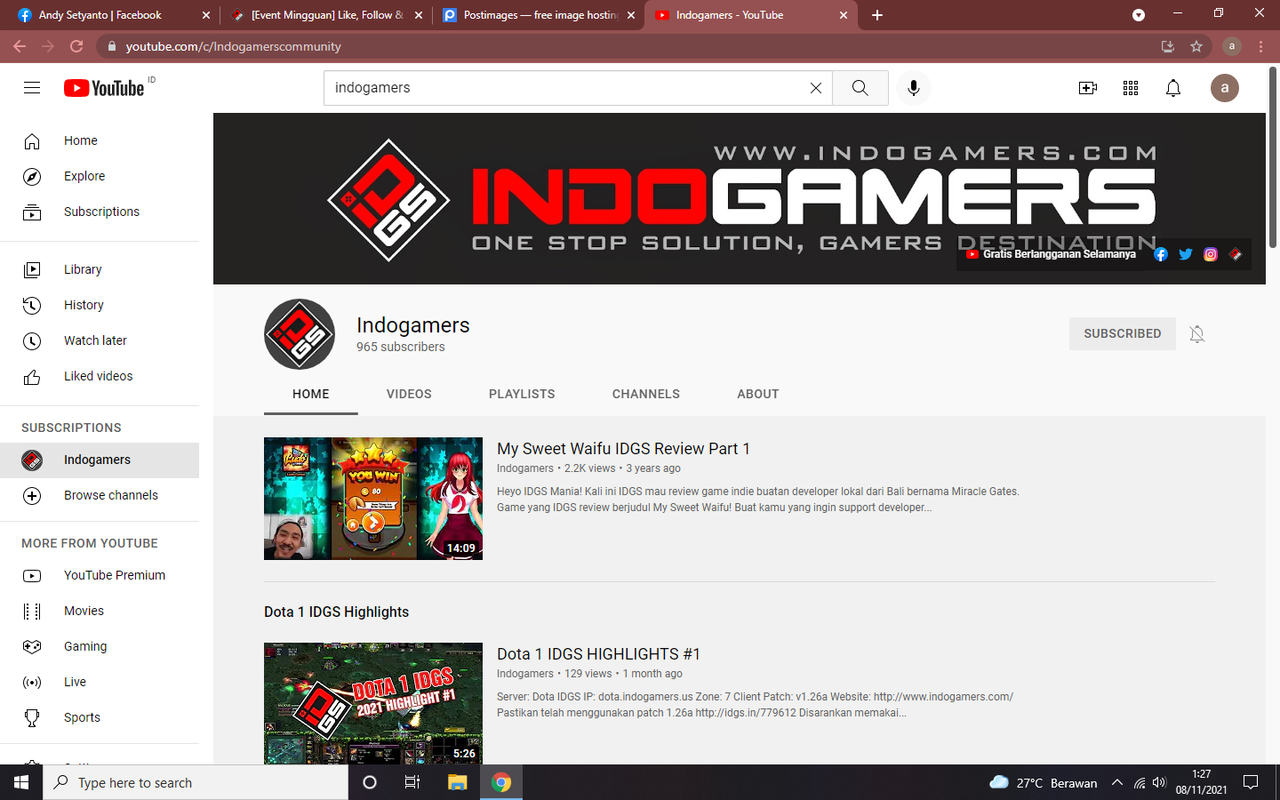Expand the system tray hidden icons

tap(1117, 782)
